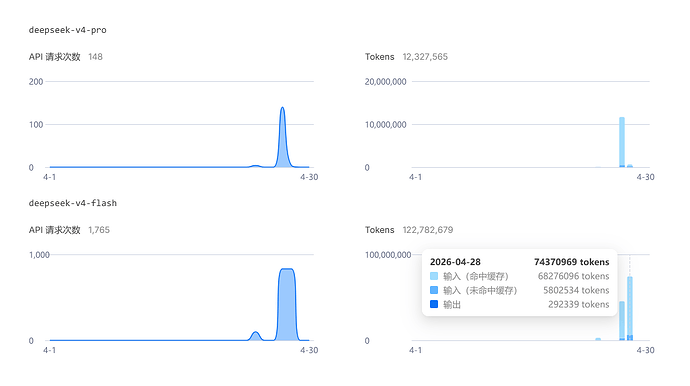690x386 pixels.
Task: Click the 10,000,000 axis label on pro tokens chart
Action: [385, 125]
